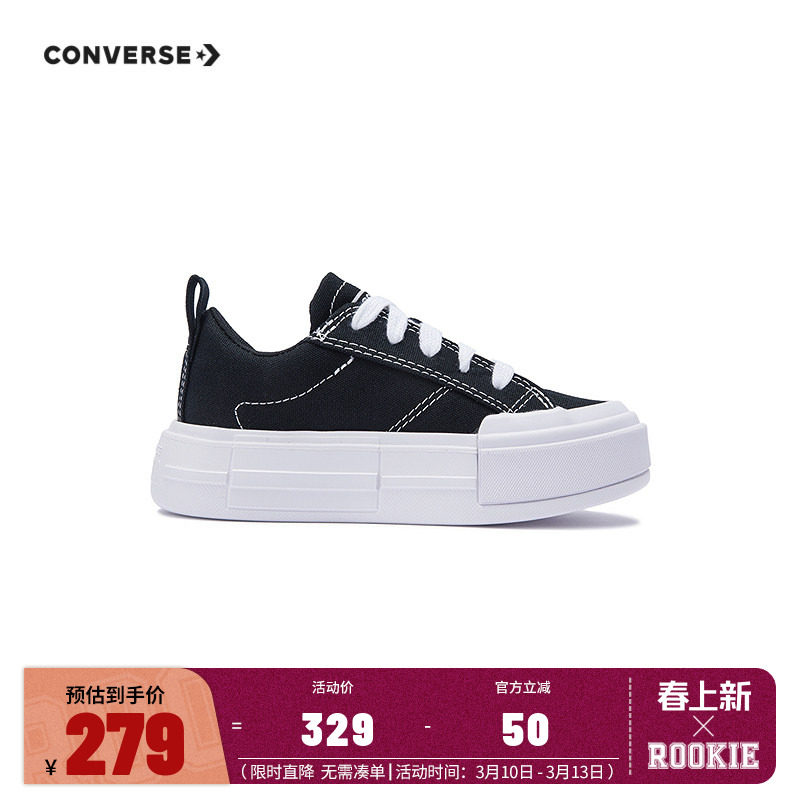Click the 官方立减 heading

pyautogui.click(x=522, y=687)
